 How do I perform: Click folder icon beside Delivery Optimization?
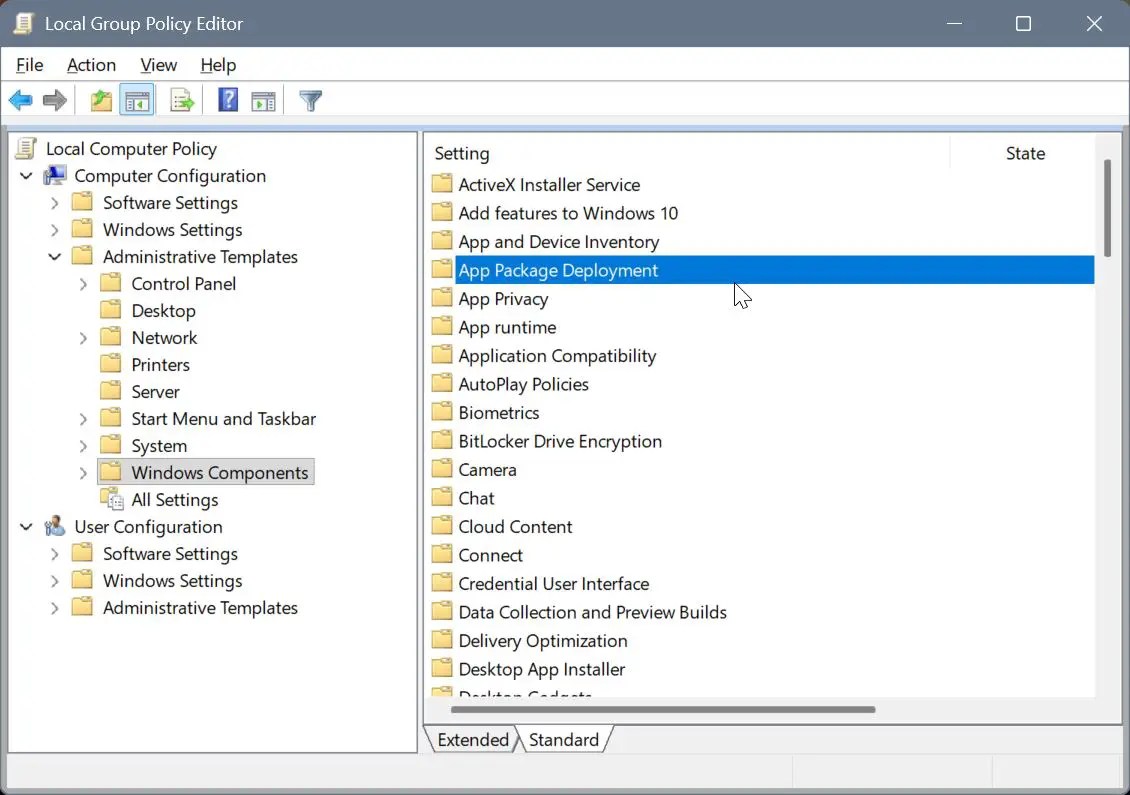click(442, 639)
